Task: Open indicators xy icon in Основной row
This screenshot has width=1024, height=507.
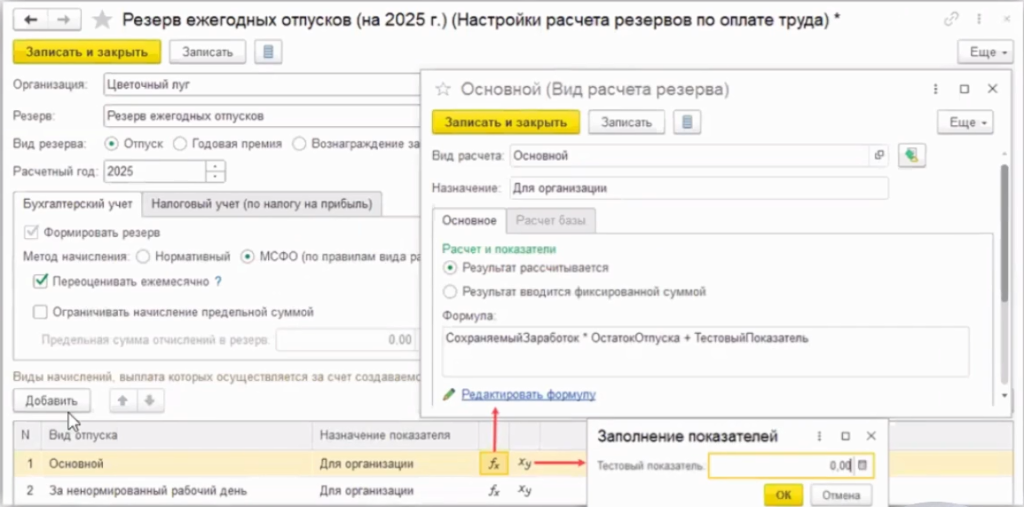Action: (525, 463)
